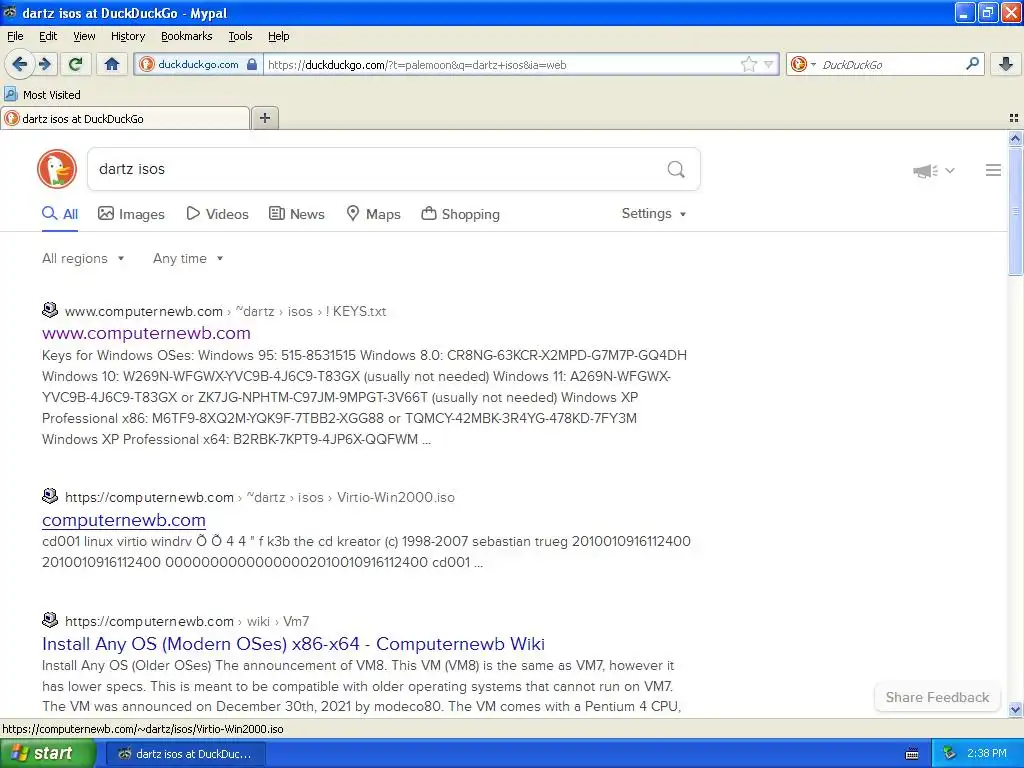
Task: Switch to the News results tab
Action: point(297,214)
